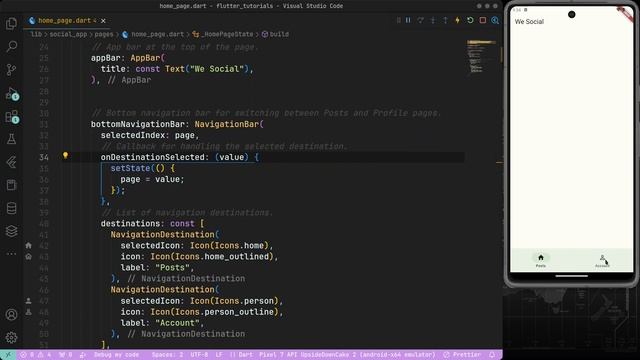640x360 pixels.
Task: Change encoding via 'UTF-8' status item
Action: click(x=199, y=355)
